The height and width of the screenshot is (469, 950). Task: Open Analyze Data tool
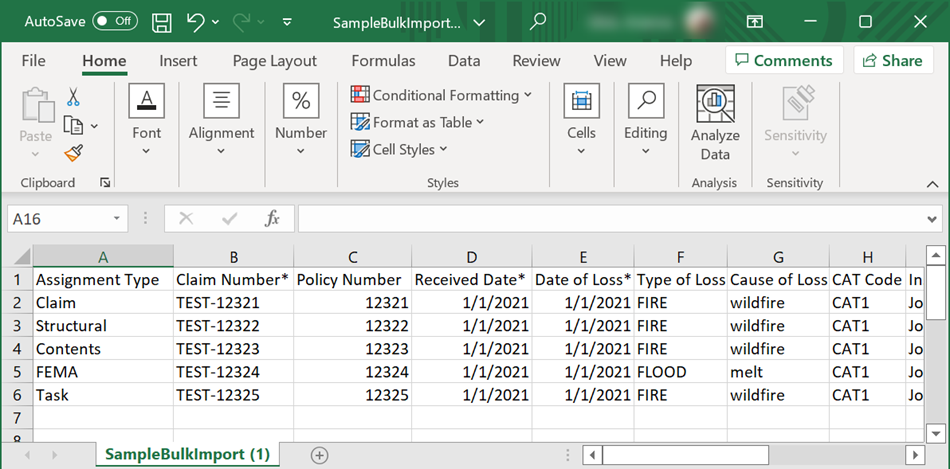click(715, 123)
